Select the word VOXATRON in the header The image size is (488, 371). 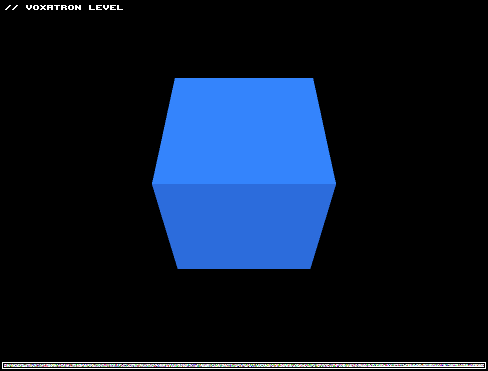(x=54, y=7)
